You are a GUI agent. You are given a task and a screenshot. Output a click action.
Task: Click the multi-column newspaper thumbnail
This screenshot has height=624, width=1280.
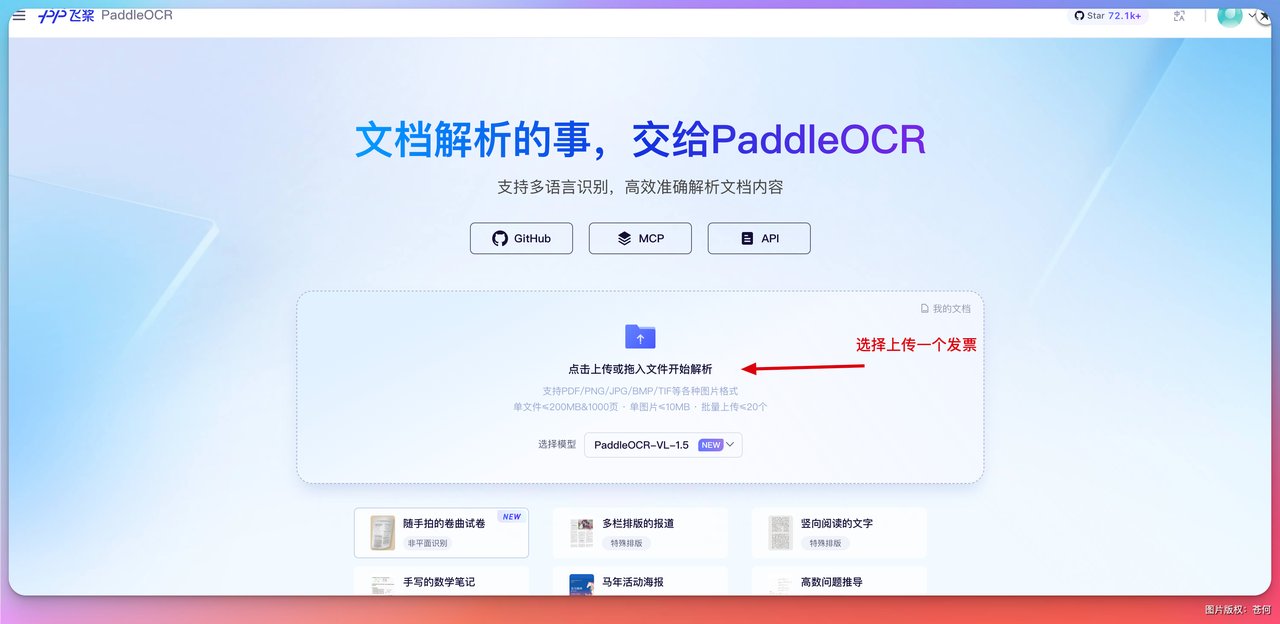point(582,533)
